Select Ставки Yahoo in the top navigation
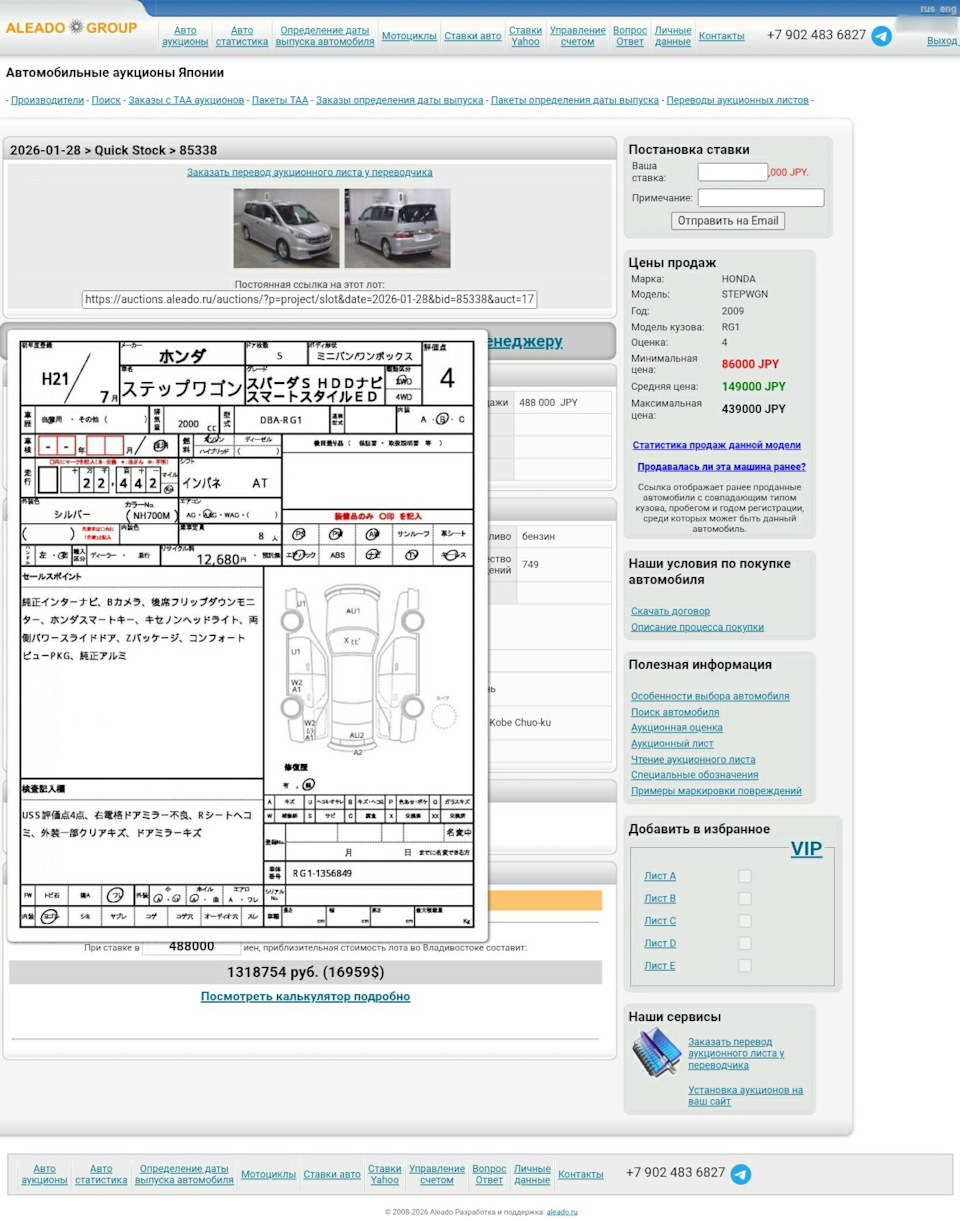This screenshot has height=1221, width=960. pyautogui.click(x=526, y=36)
